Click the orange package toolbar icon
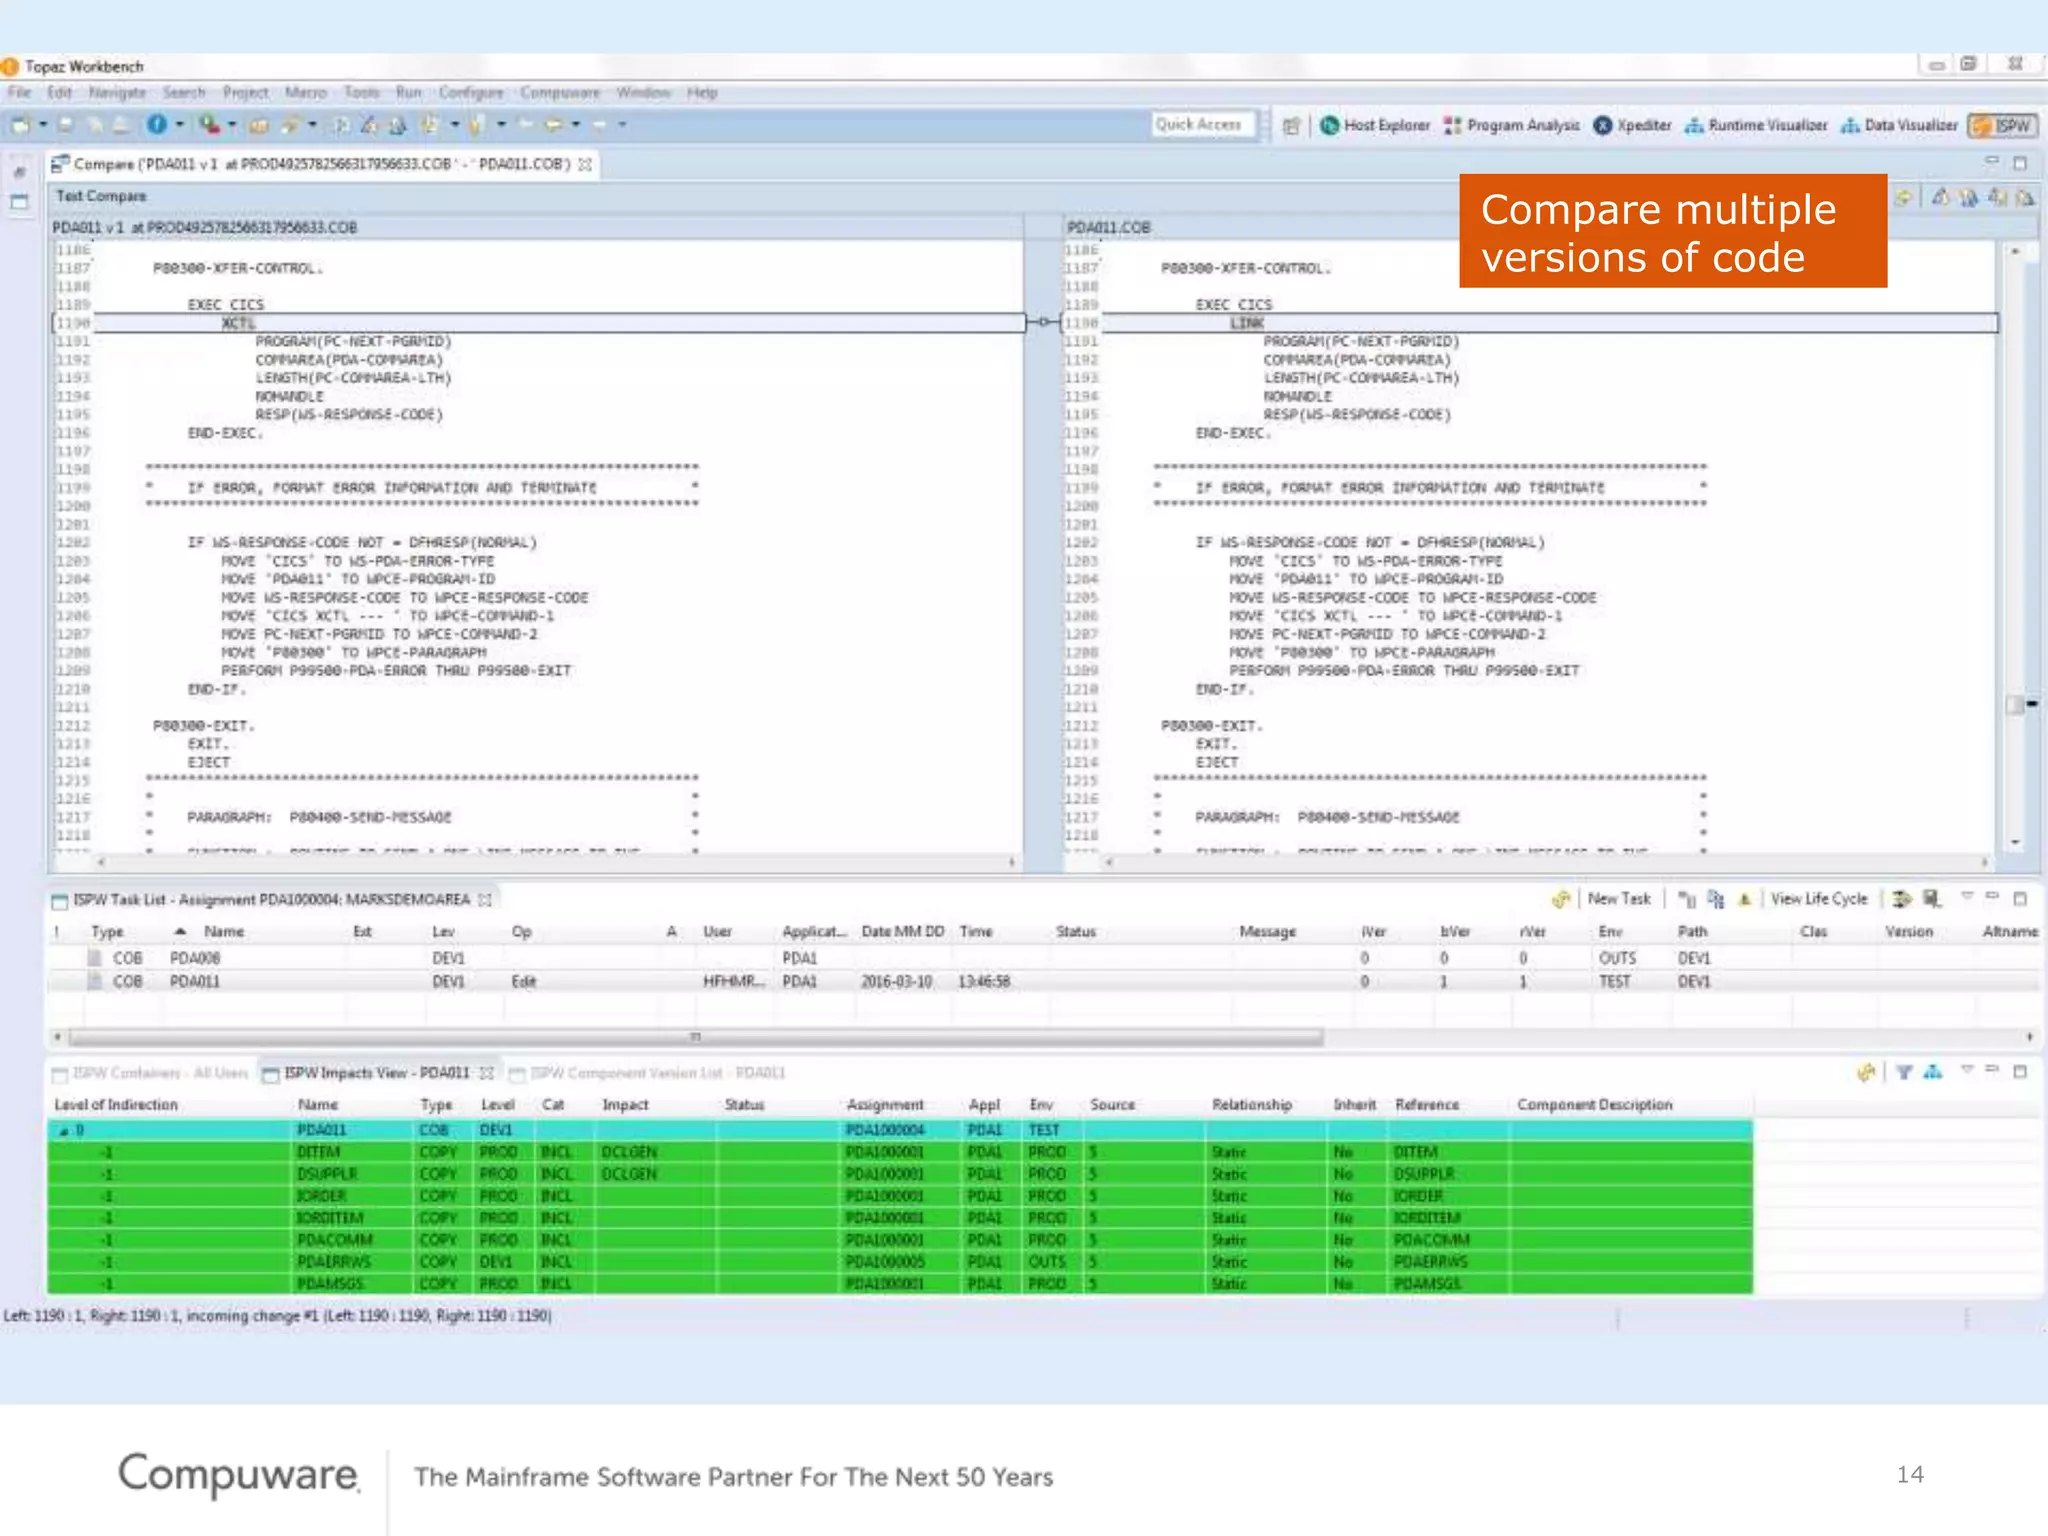Screen dimensions: 2048x1536 click(x=259, y=126)
